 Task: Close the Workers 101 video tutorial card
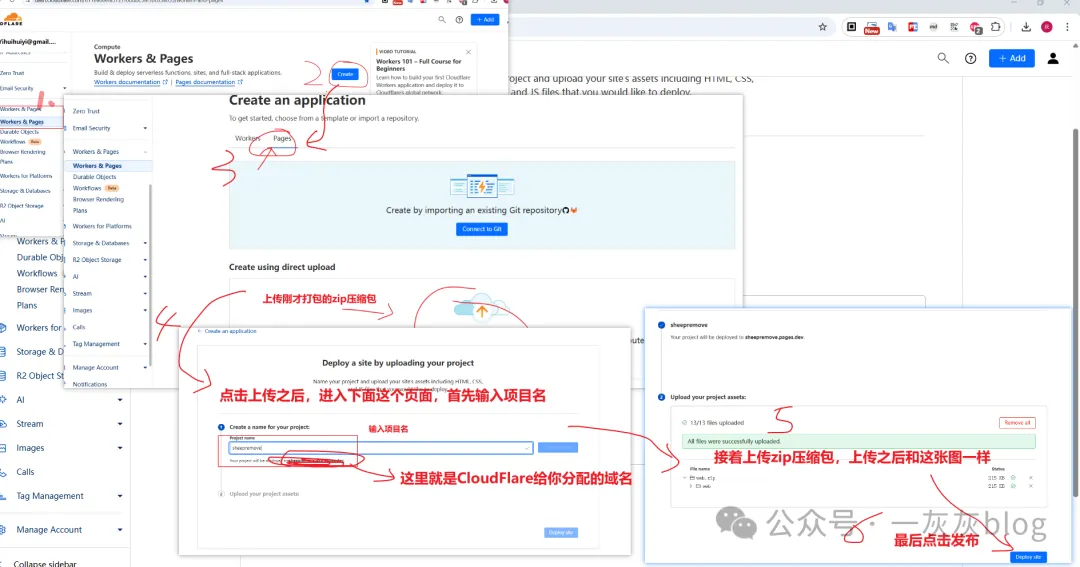coord(467,50)
